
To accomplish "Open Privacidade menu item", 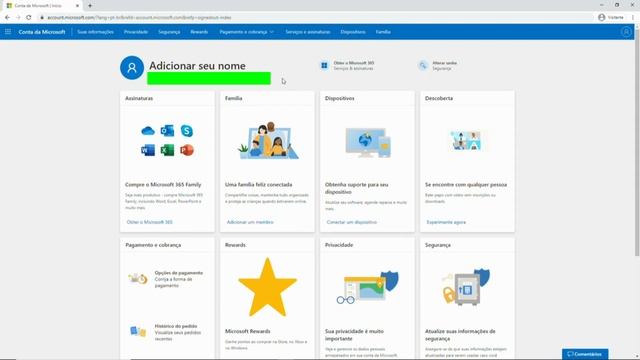I will pyautogui.click(x=136, y=32).
